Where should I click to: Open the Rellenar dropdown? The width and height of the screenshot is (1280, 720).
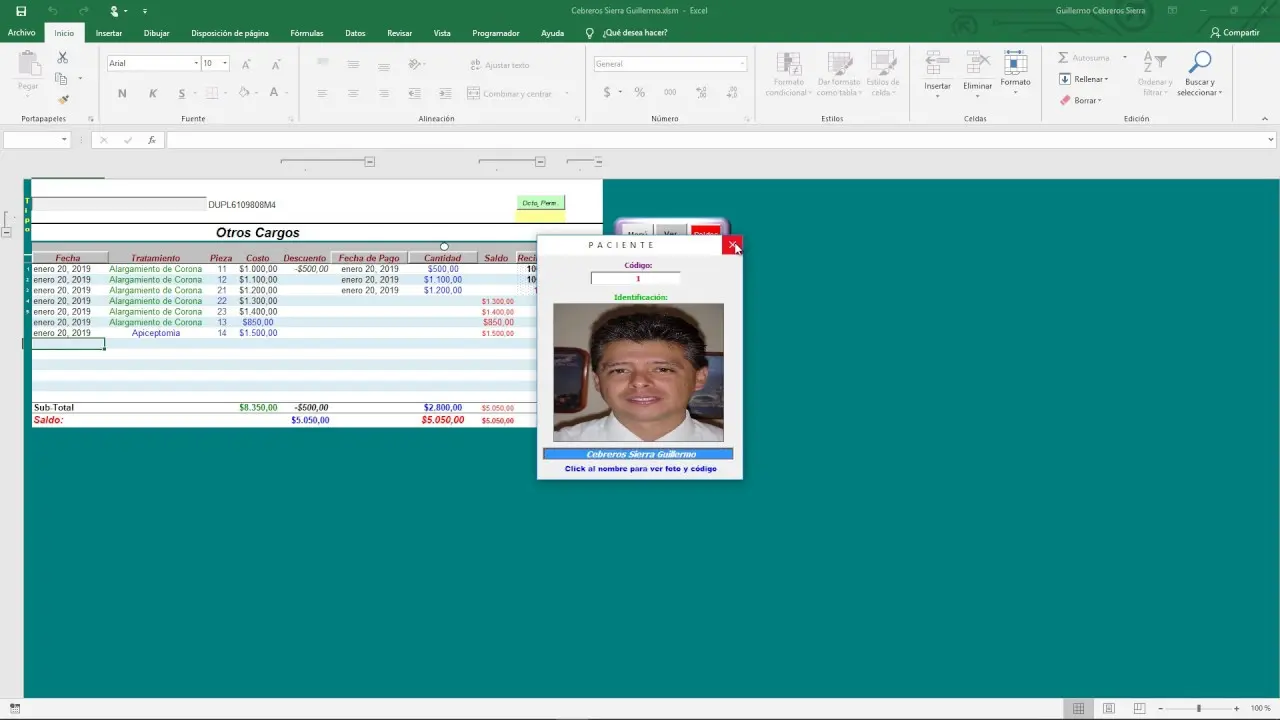[x=1083, y=79]
